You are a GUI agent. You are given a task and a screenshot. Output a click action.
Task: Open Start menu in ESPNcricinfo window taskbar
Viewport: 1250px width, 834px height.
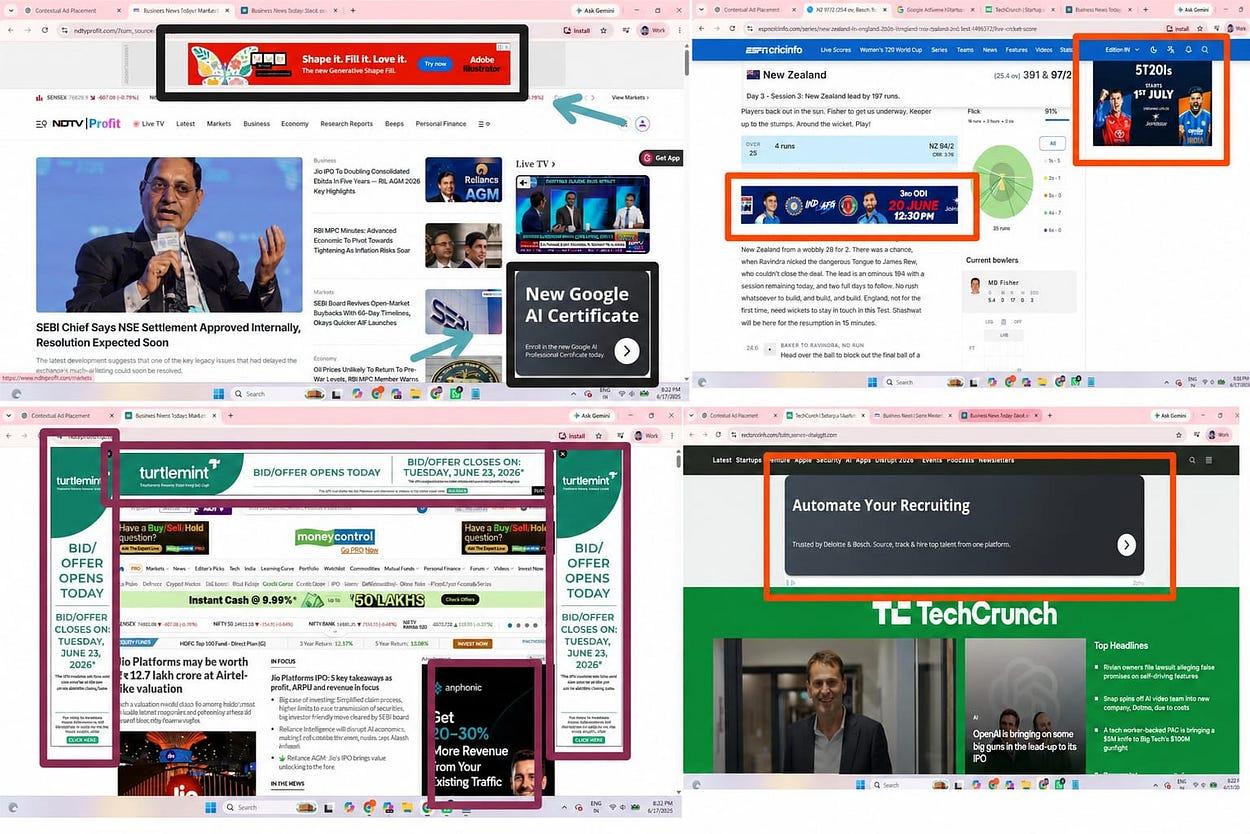(872, 382)
